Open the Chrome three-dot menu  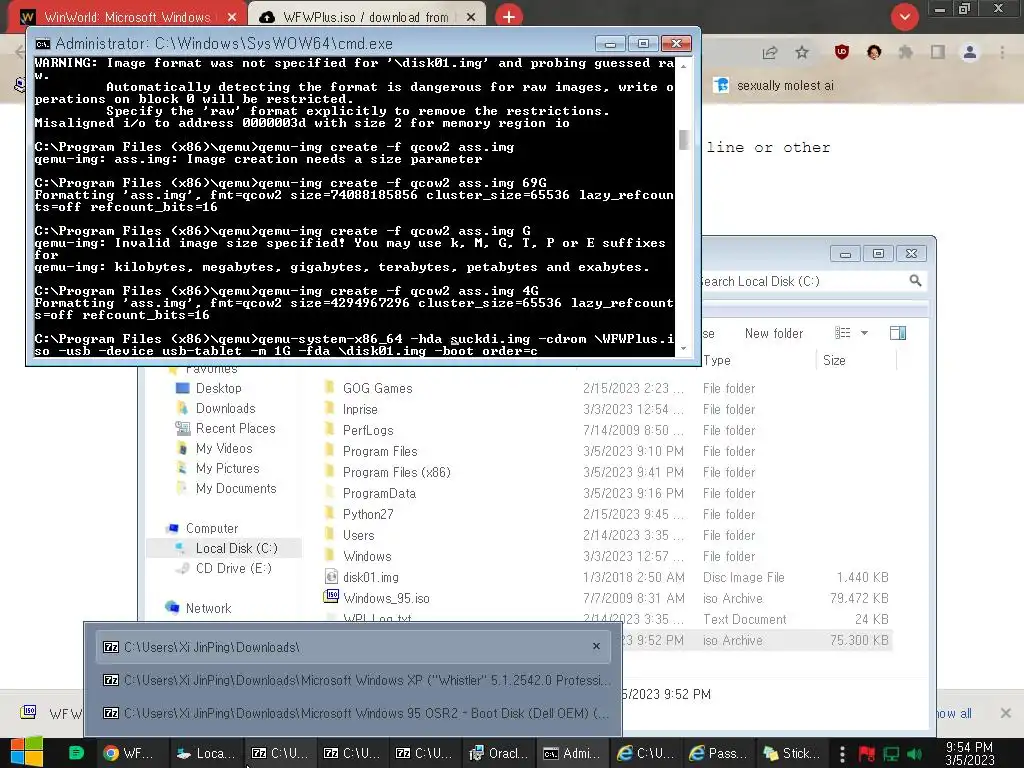click(1002, 52)
